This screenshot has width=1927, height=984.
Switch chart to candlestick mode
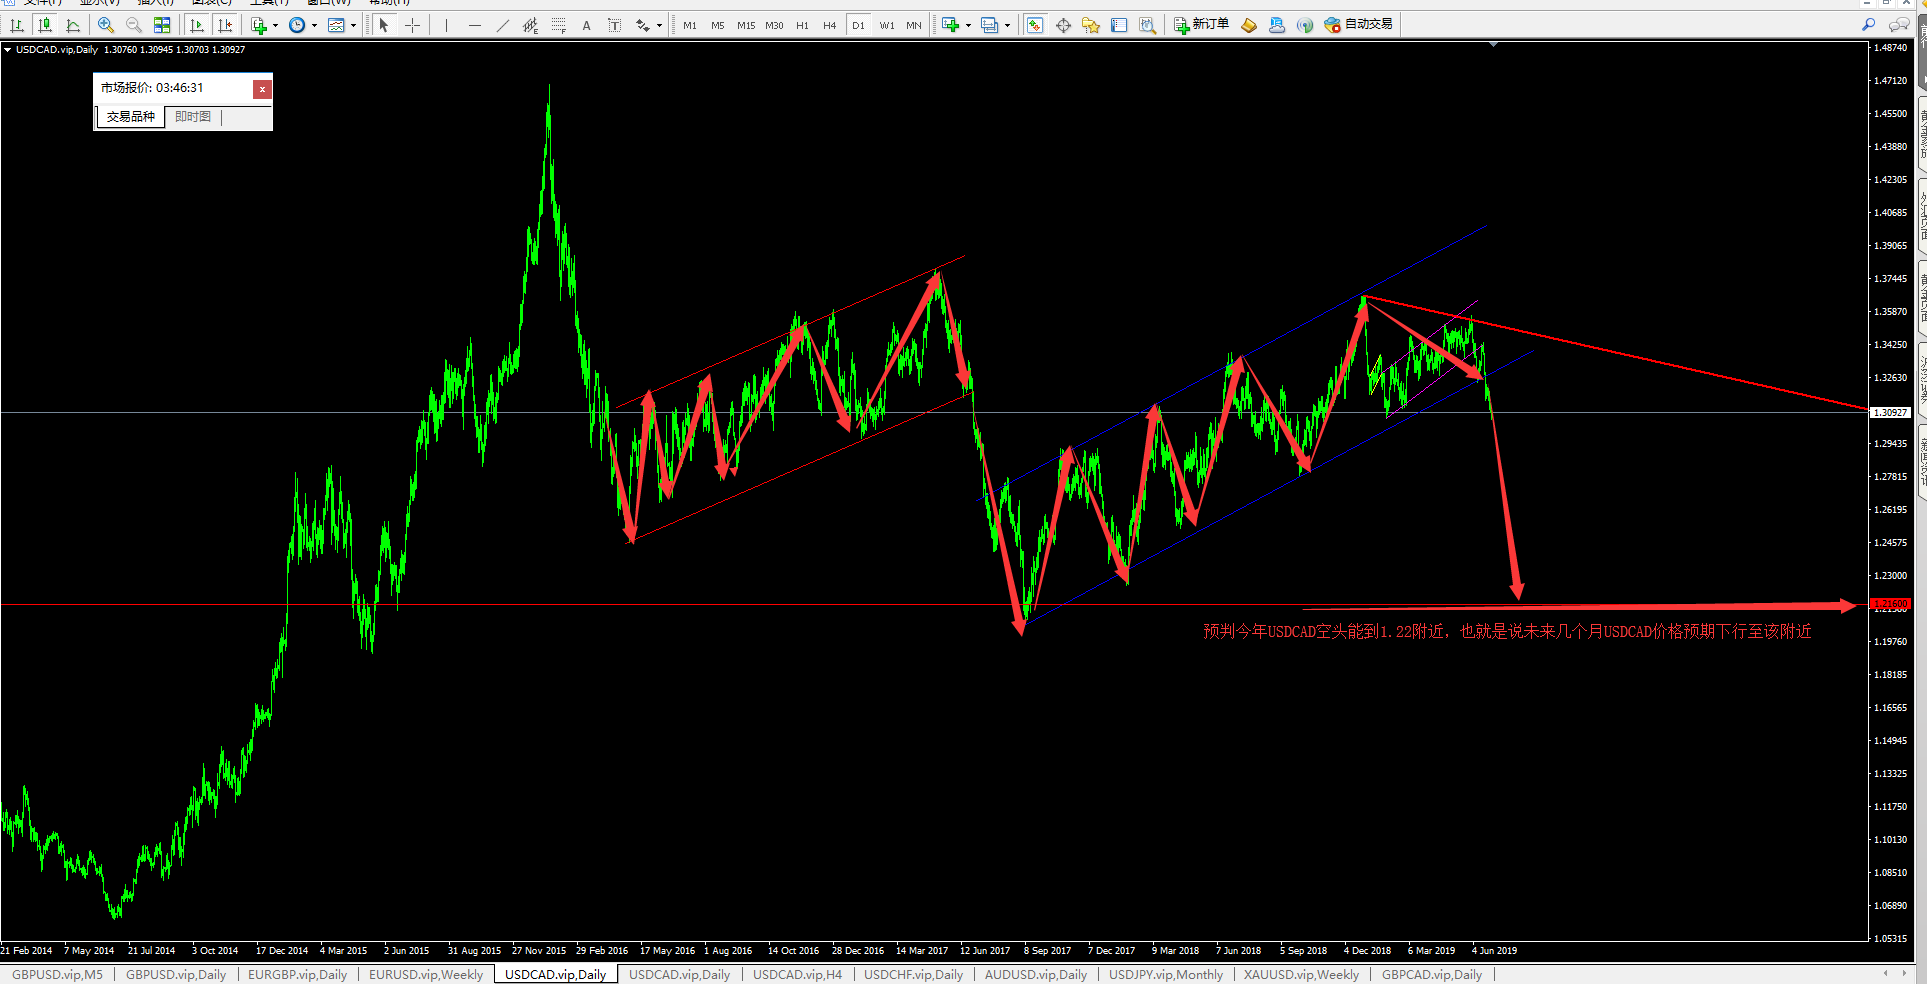pyautogui.click(x=45, y=25)
